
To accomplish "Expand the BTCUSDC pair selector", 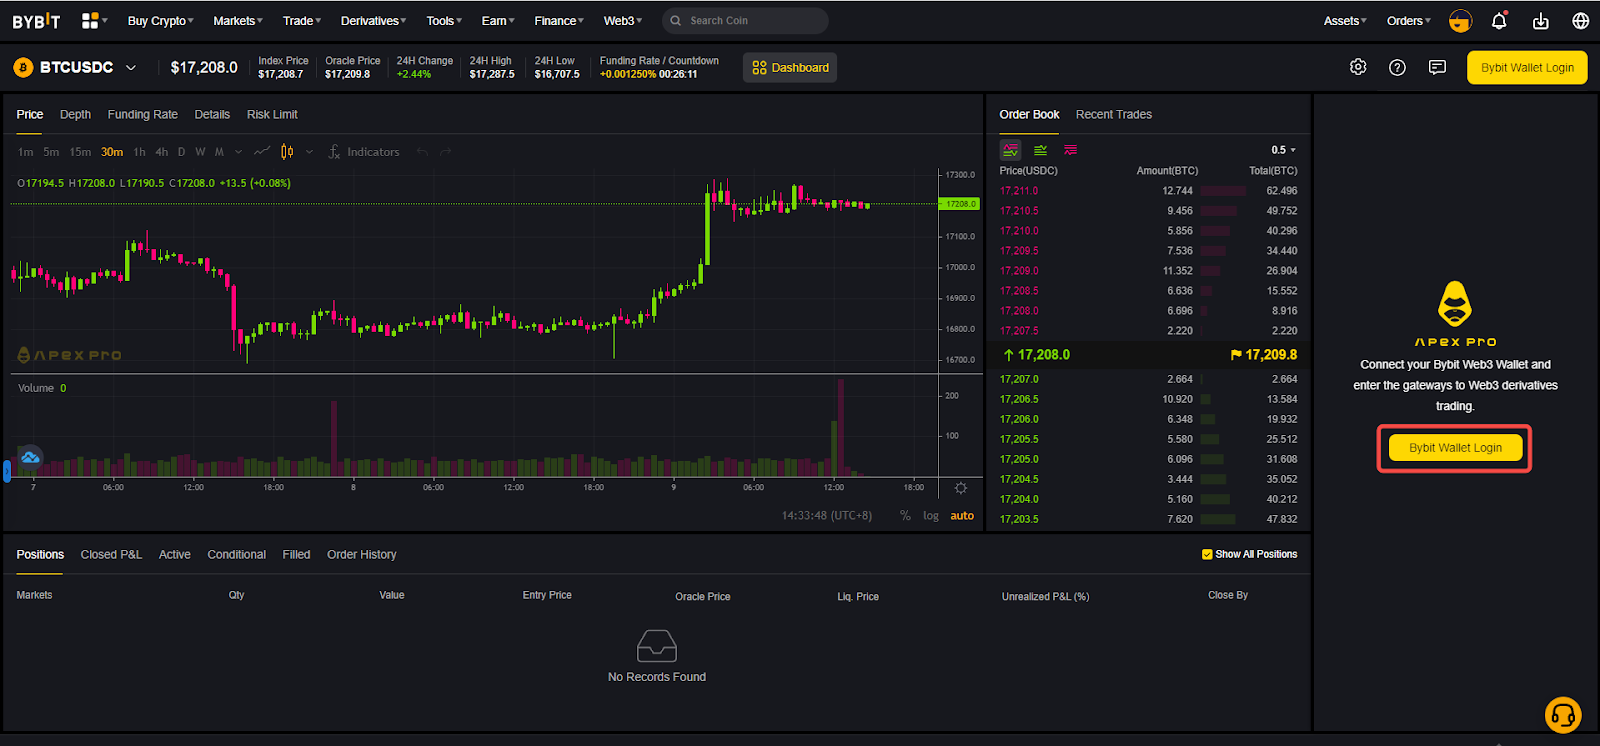I will [x=131, y=68].
